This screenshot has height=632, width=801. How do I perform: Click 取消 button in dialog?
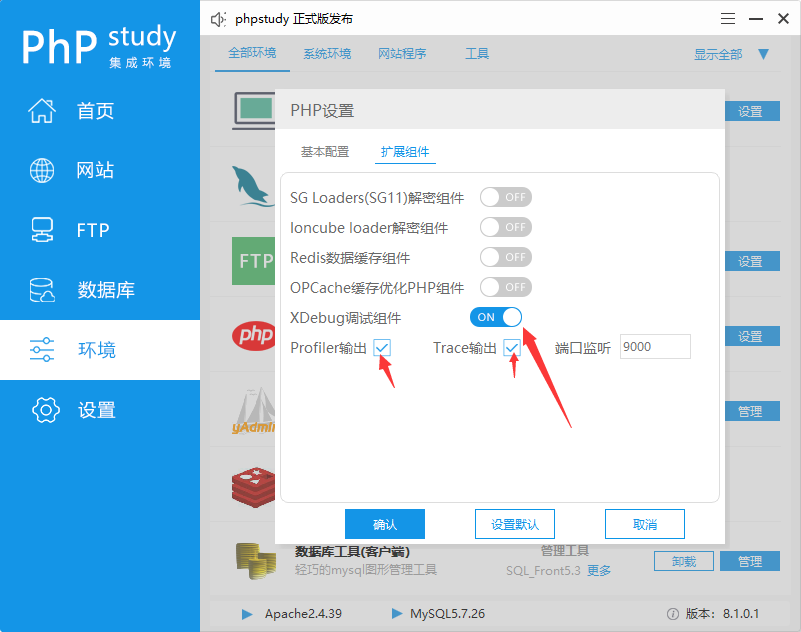click(x=645, y=524)
